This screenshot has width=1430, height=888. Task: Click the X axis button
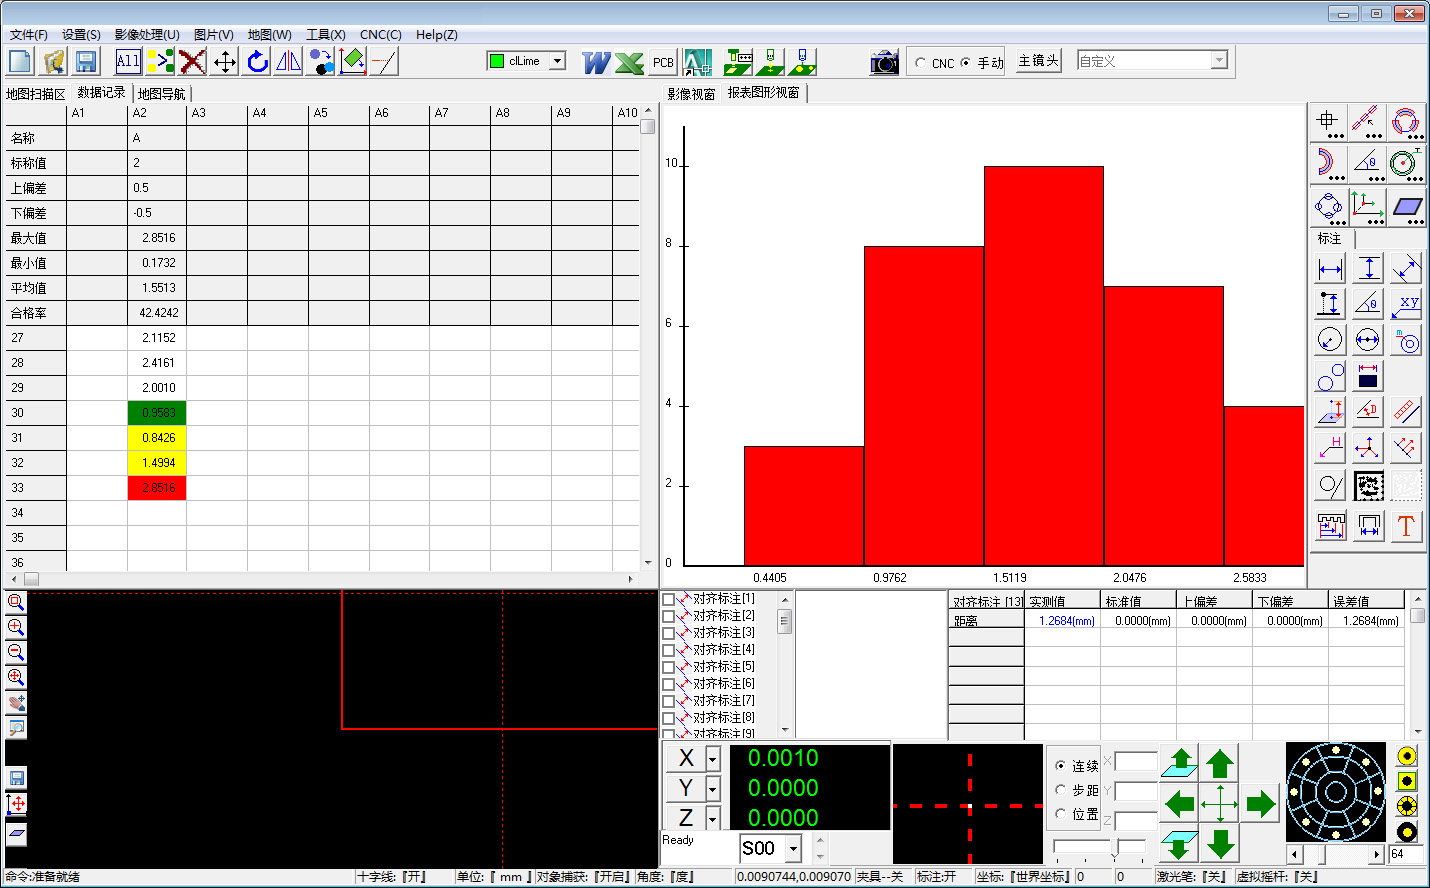tap(686, 759)
